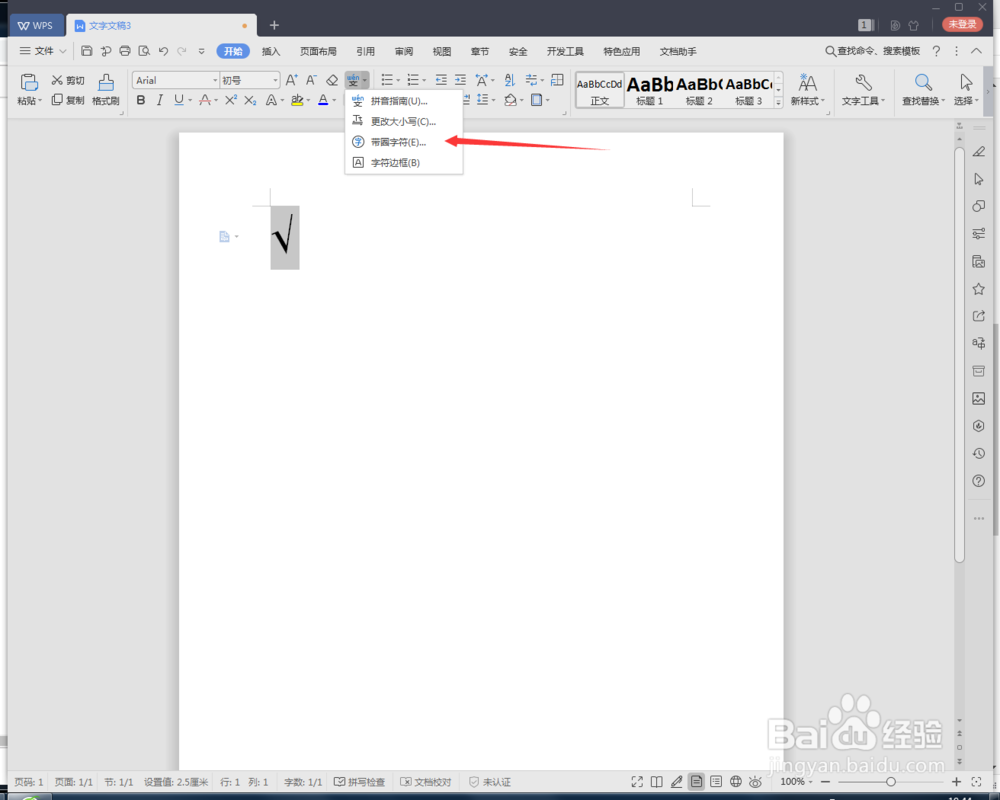Activate the 格式刷 format painter
The image size is (1000, 800).
point(106,89)
